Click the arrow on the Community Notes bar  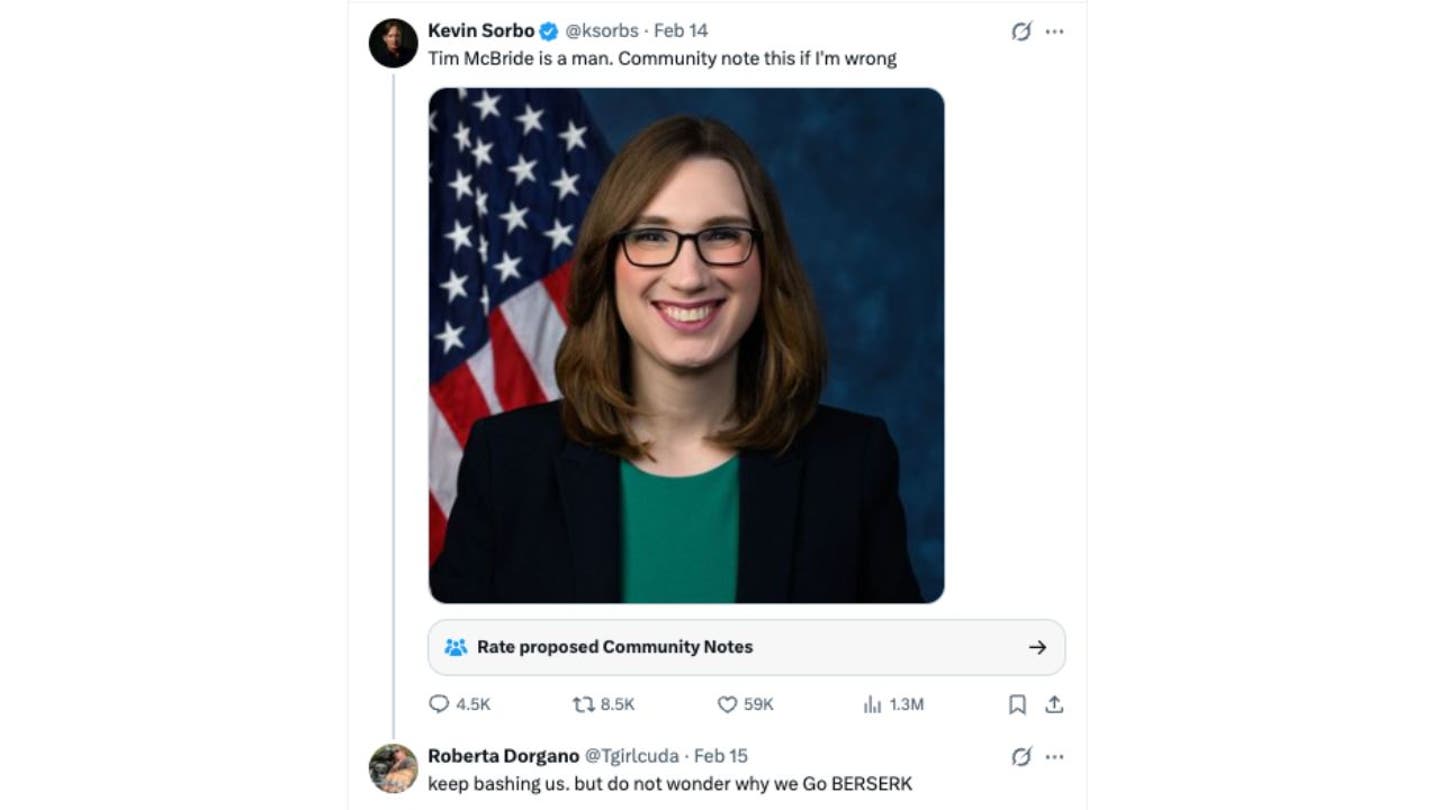coord(1037,647)
